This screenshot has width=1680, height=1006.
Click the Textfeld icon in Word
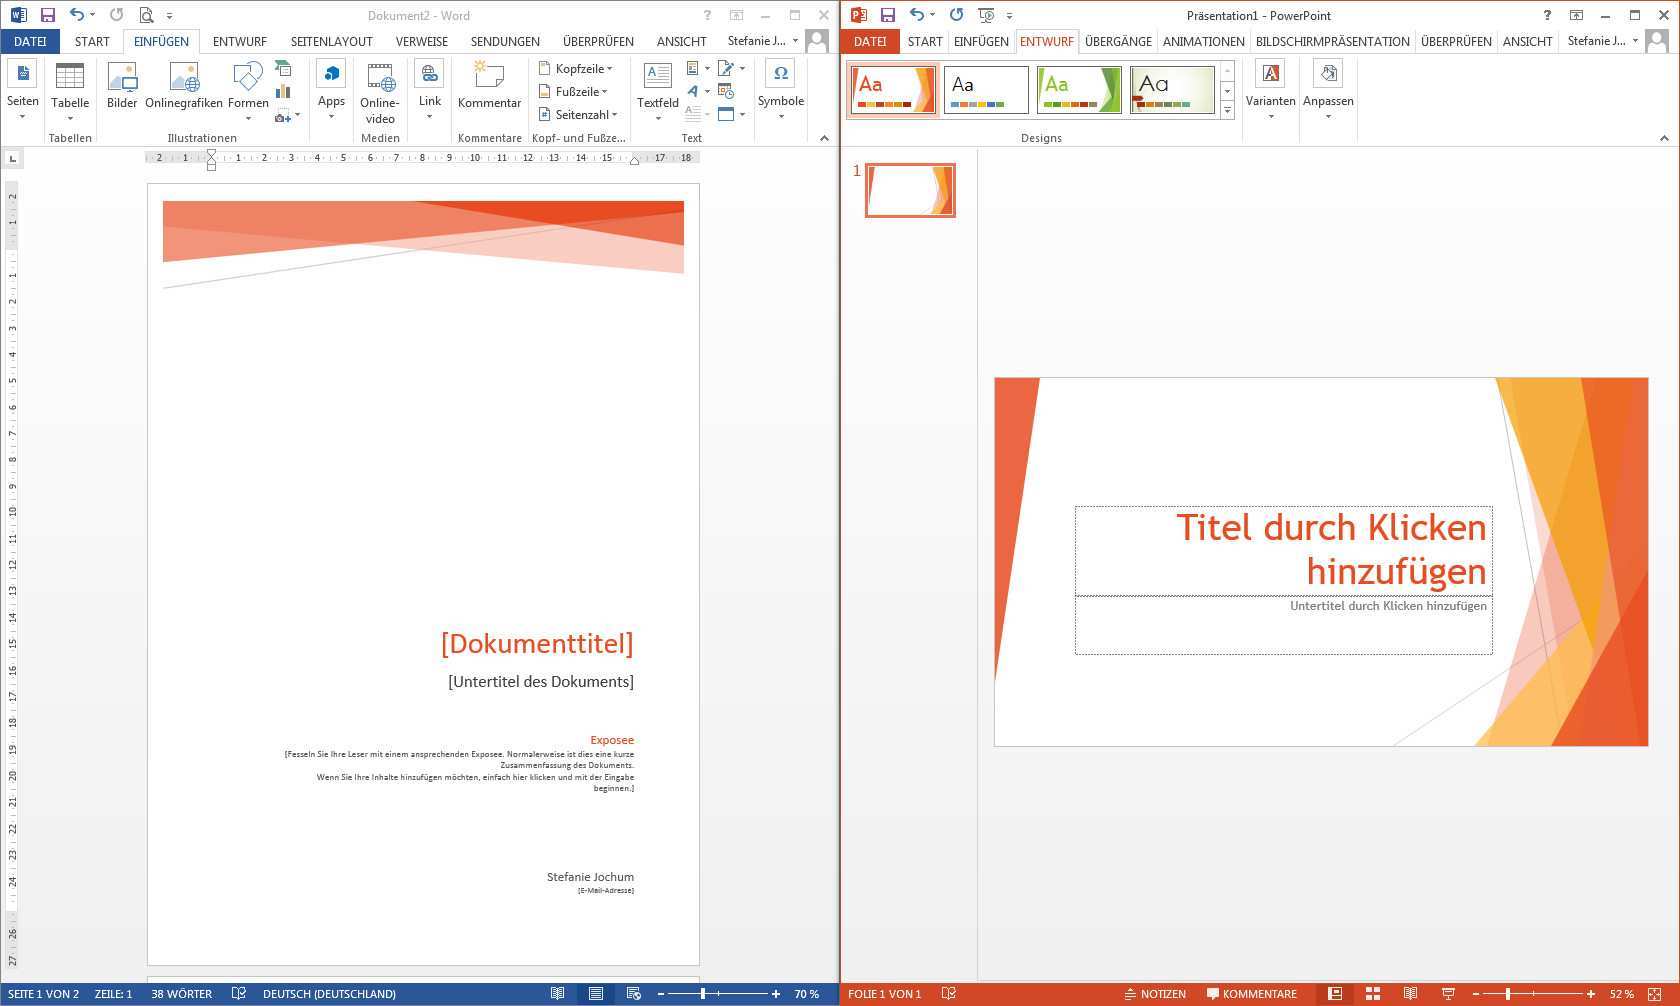pyautogui.click(x=657, y=78)
